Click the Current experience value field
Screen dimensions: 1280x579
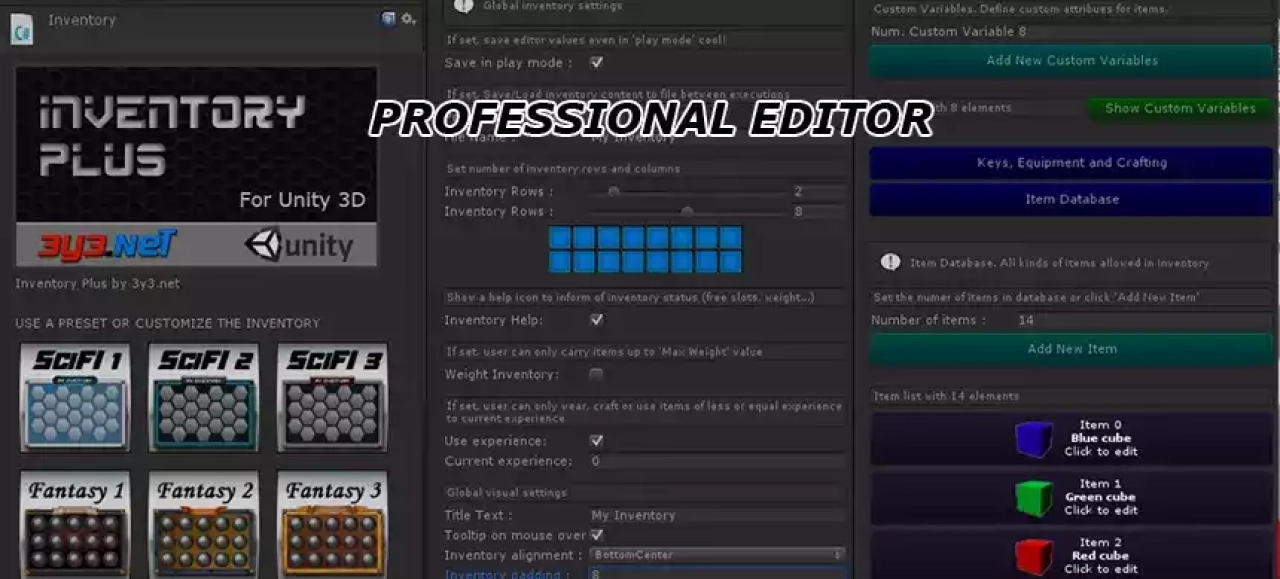(x=717, y=461)
